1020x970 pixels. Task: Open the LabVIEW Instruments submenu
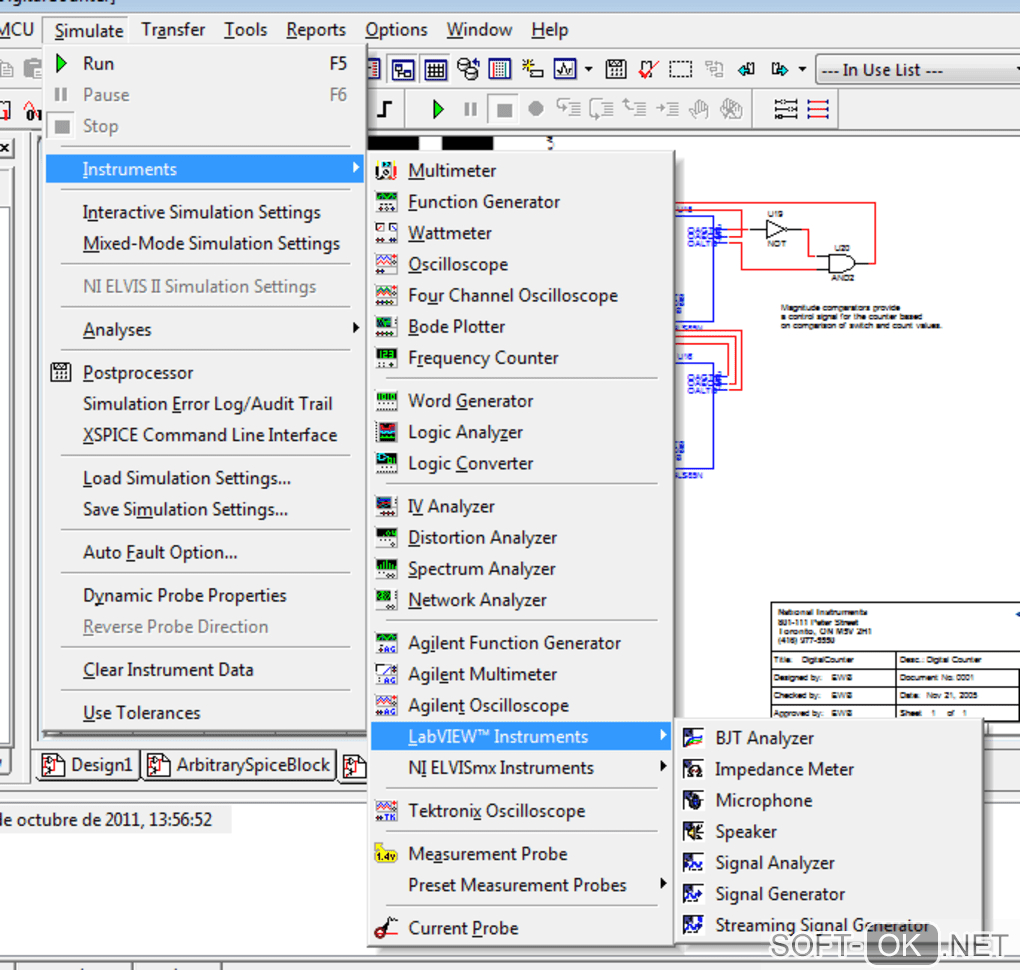click(x=521, y=736)
